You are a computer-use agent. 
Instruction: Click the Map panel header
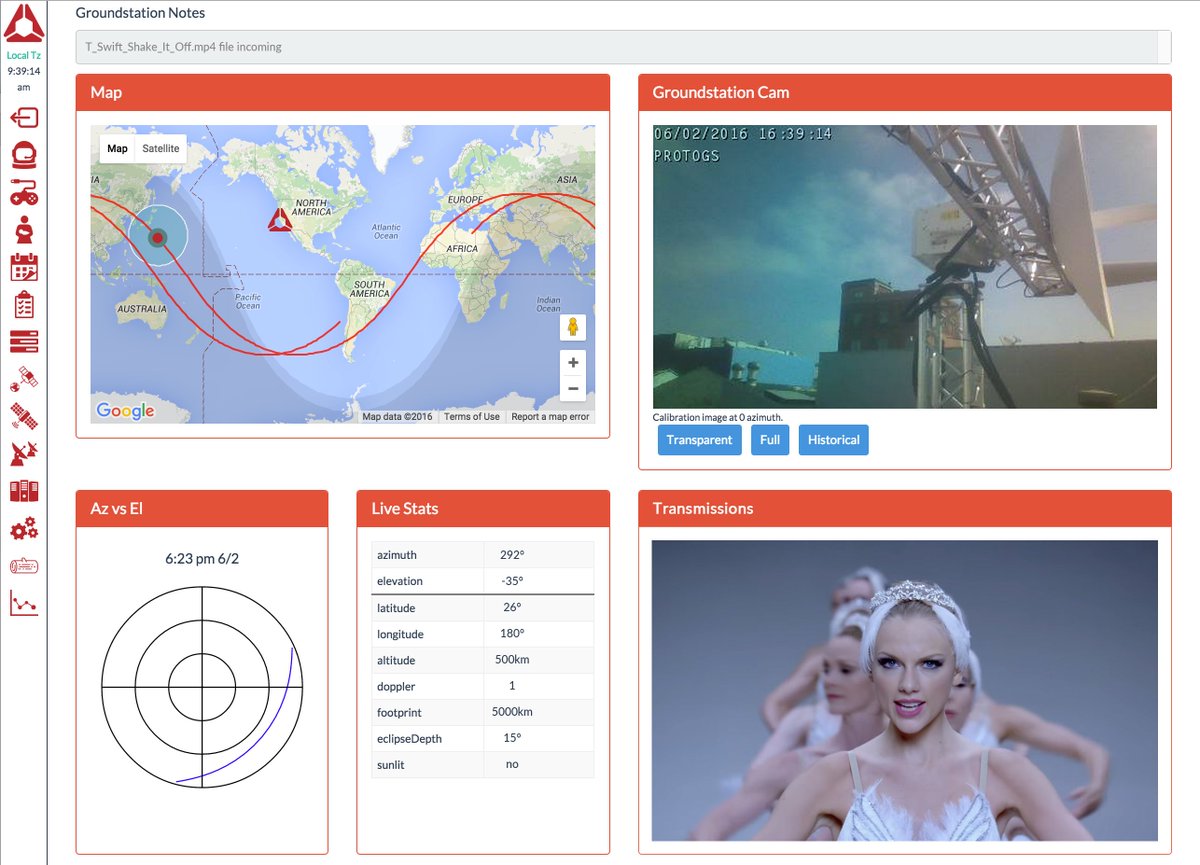tap(343, 92)
